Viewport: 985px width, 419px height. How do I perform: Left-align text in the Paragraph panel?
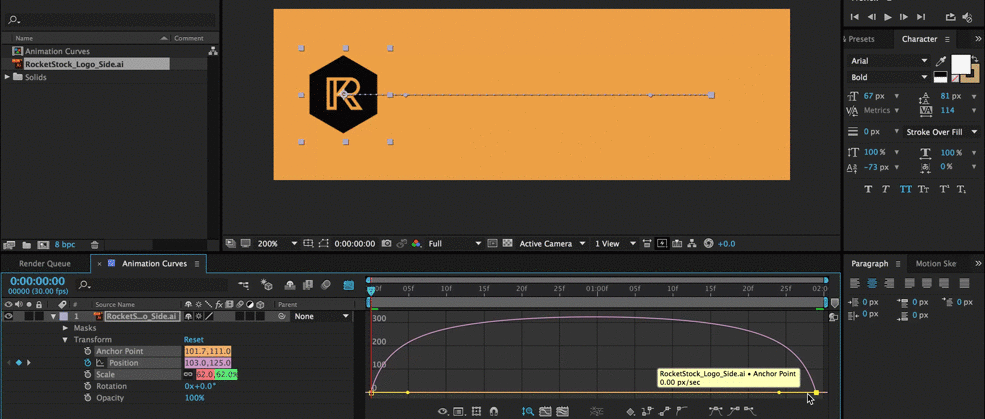pyautogui.click(x=855, y=283)
